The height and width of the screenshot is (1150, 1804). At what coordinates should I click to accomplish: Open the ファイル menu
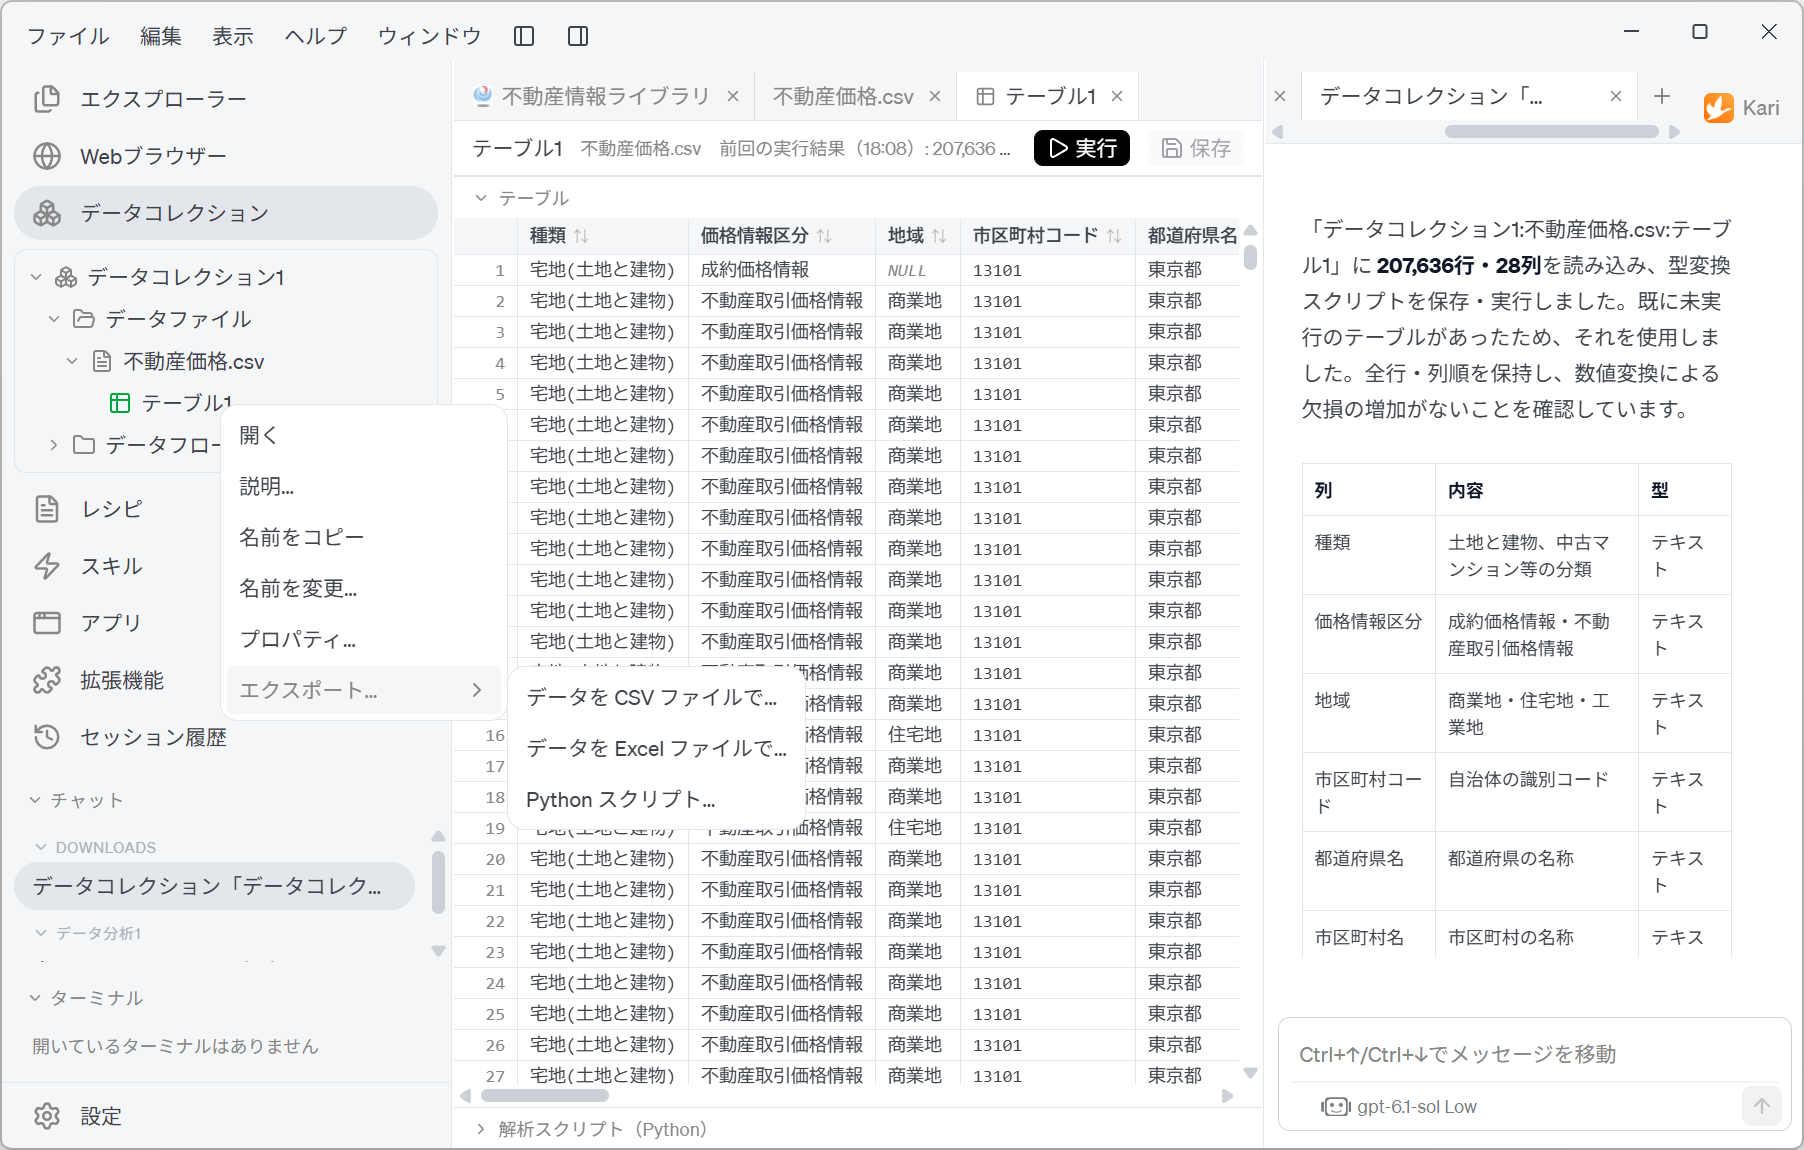68,36
